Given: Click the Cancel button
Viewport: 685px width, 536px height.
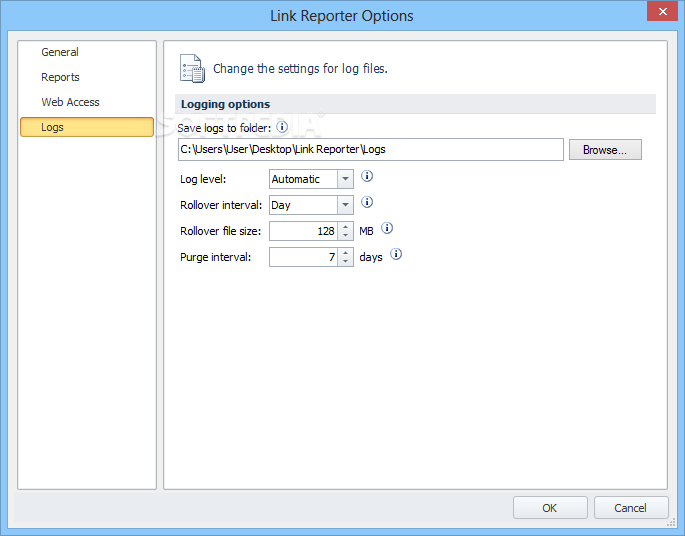Looking at the screenshot, I should (630, 508).
